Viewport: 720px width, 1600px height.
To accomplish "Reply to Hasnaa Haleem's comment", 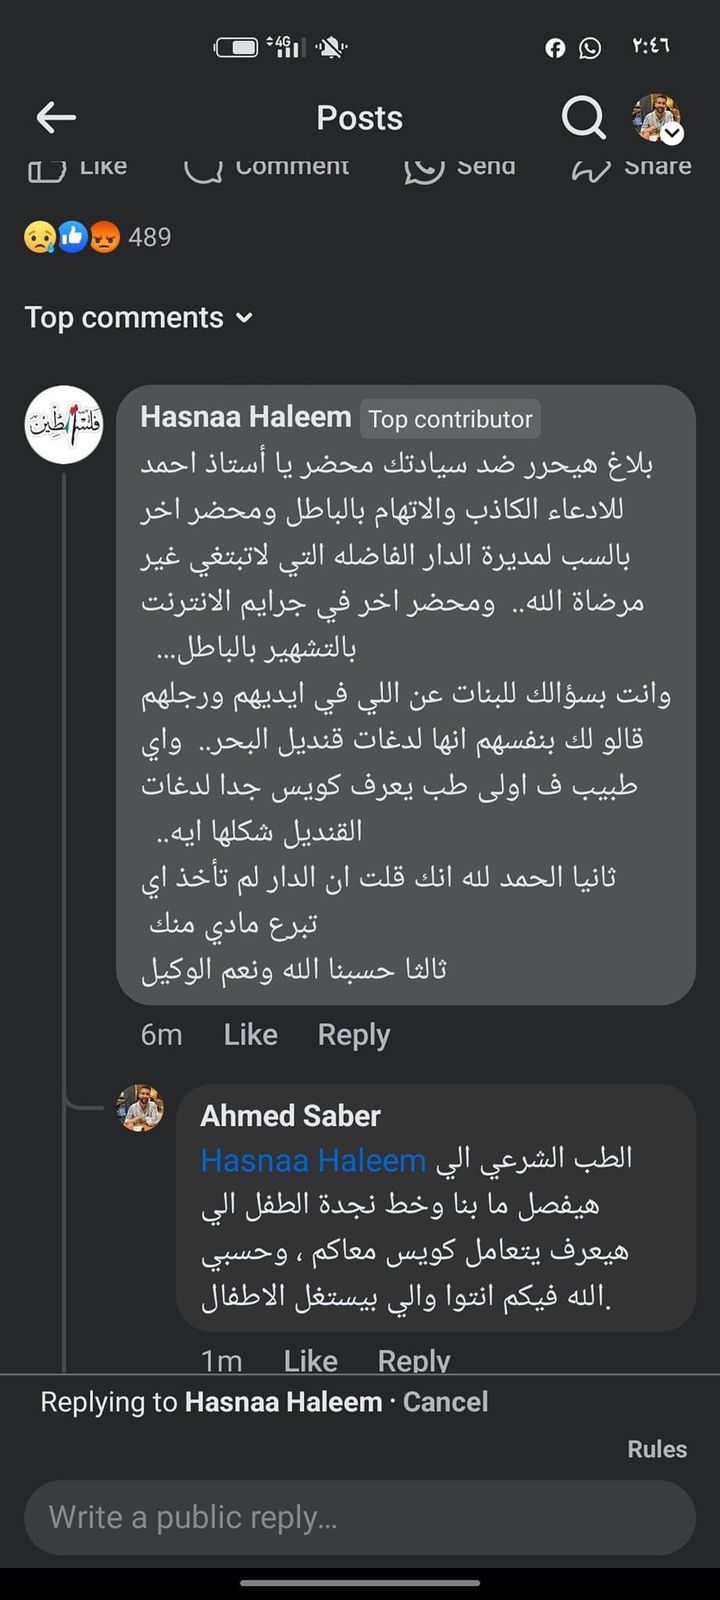I will [353, 1035].
